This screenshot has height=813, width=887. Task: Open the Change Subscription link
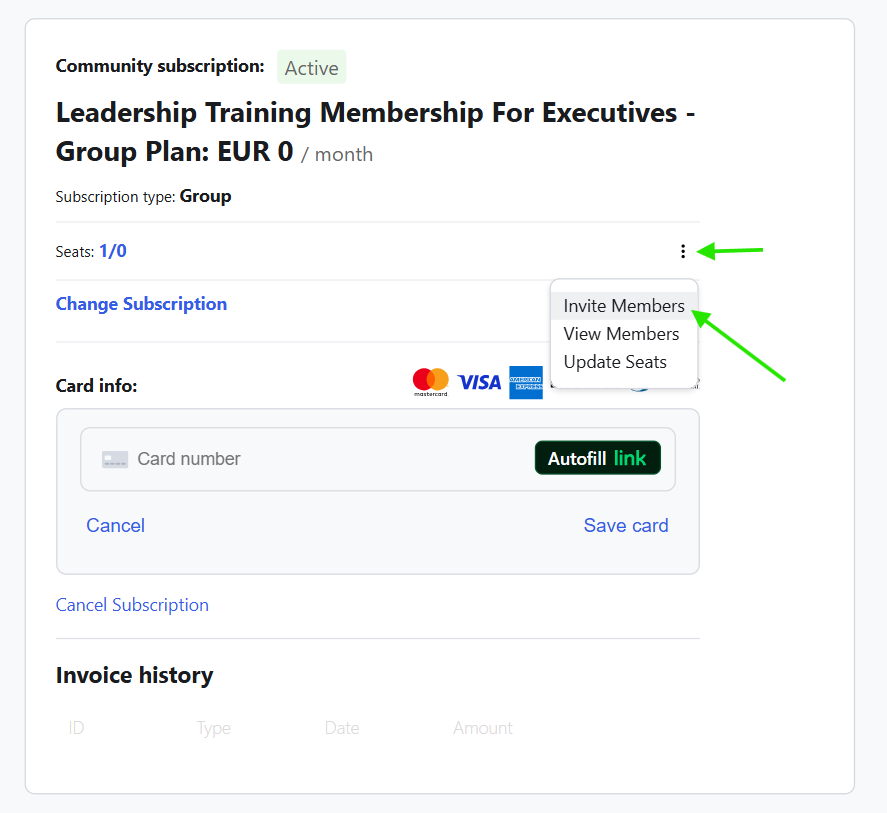[141, 304]
